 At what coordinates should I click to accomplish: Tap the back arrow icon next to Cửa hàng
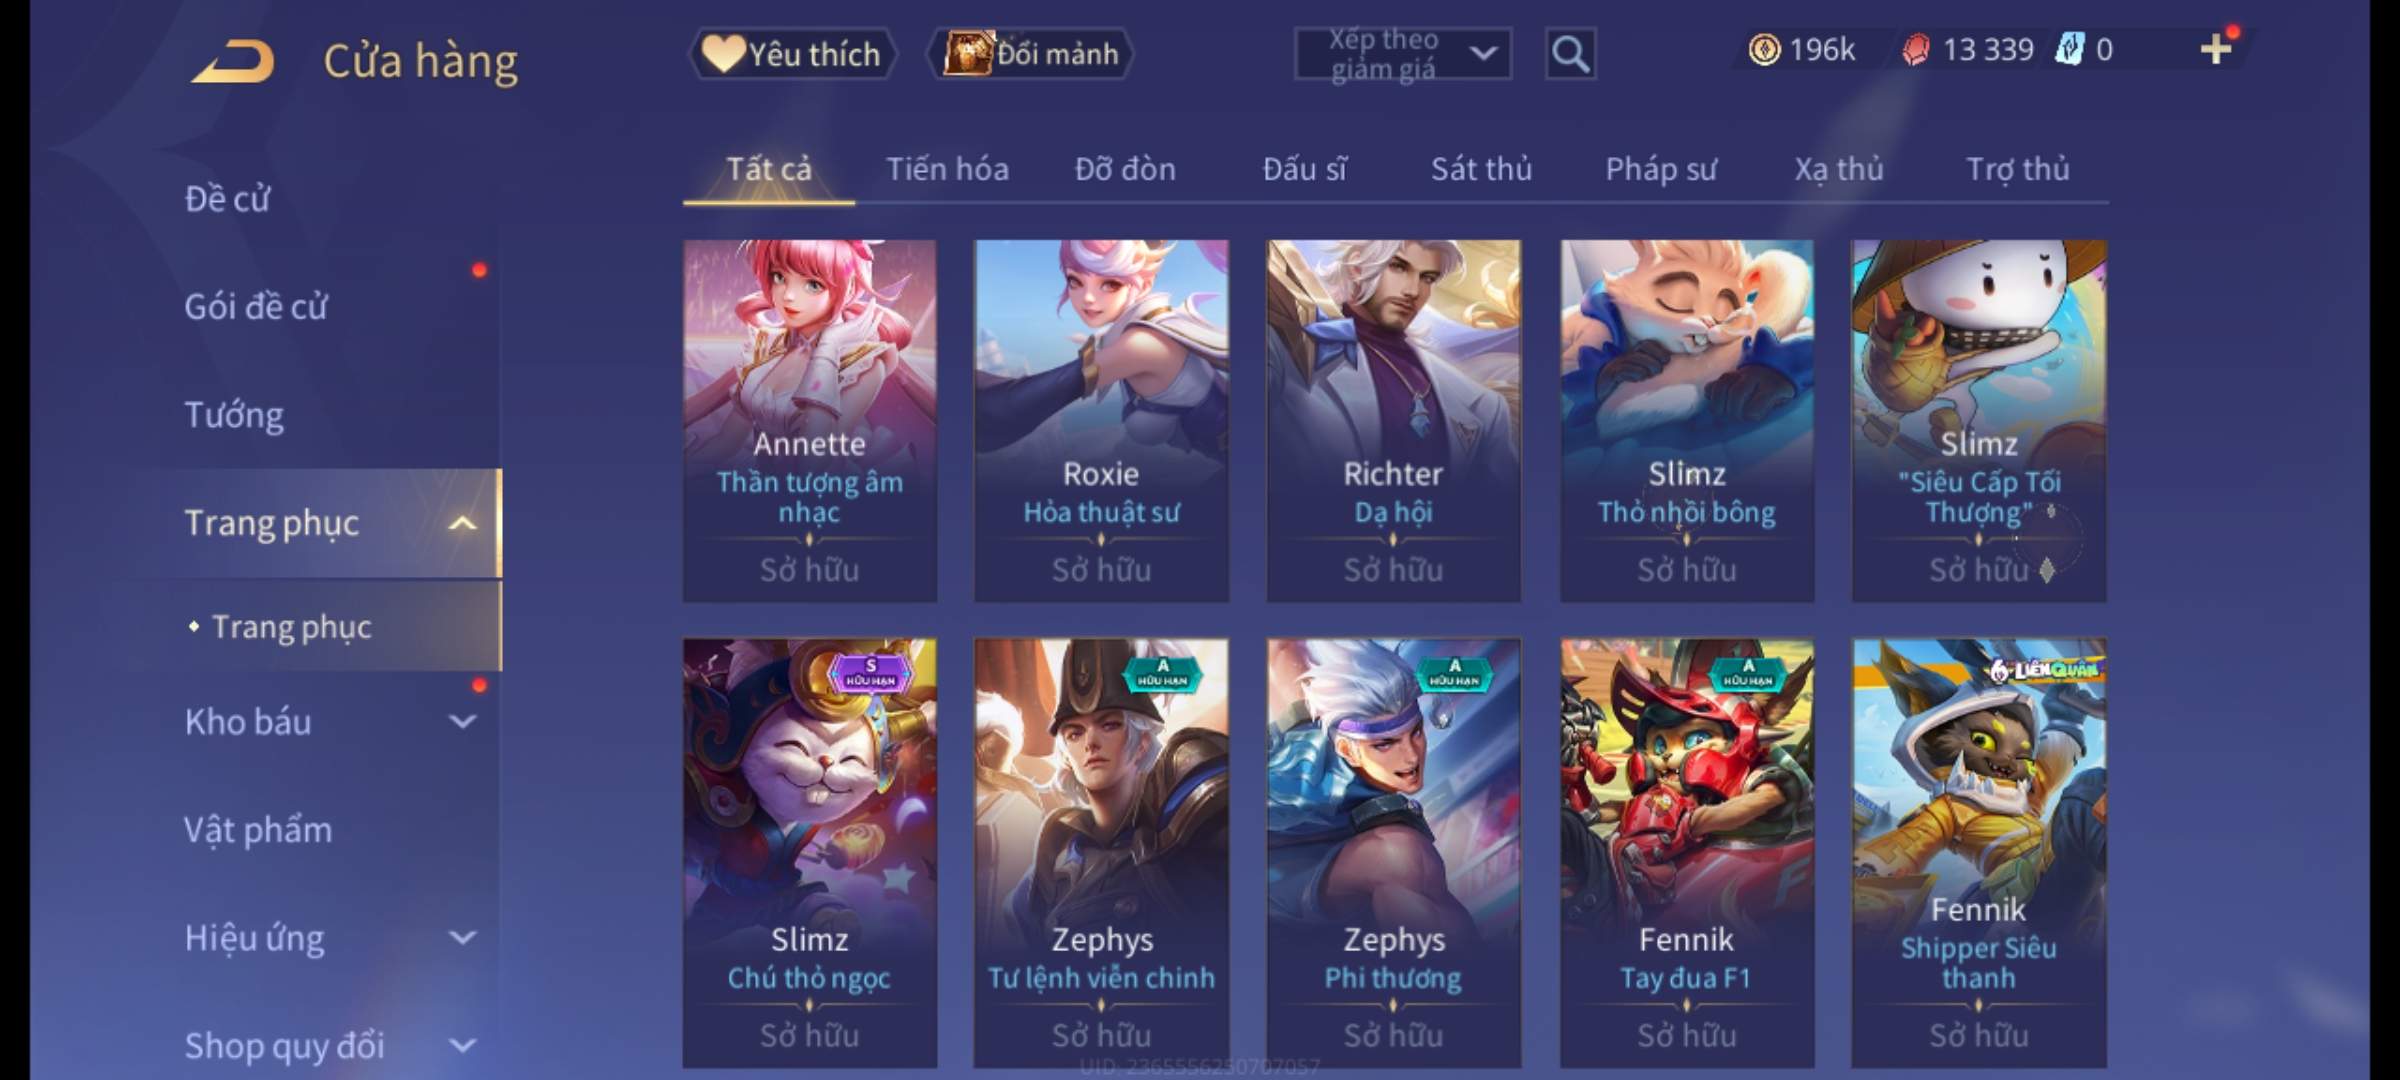pyautogui.click(x=235, y=60)
